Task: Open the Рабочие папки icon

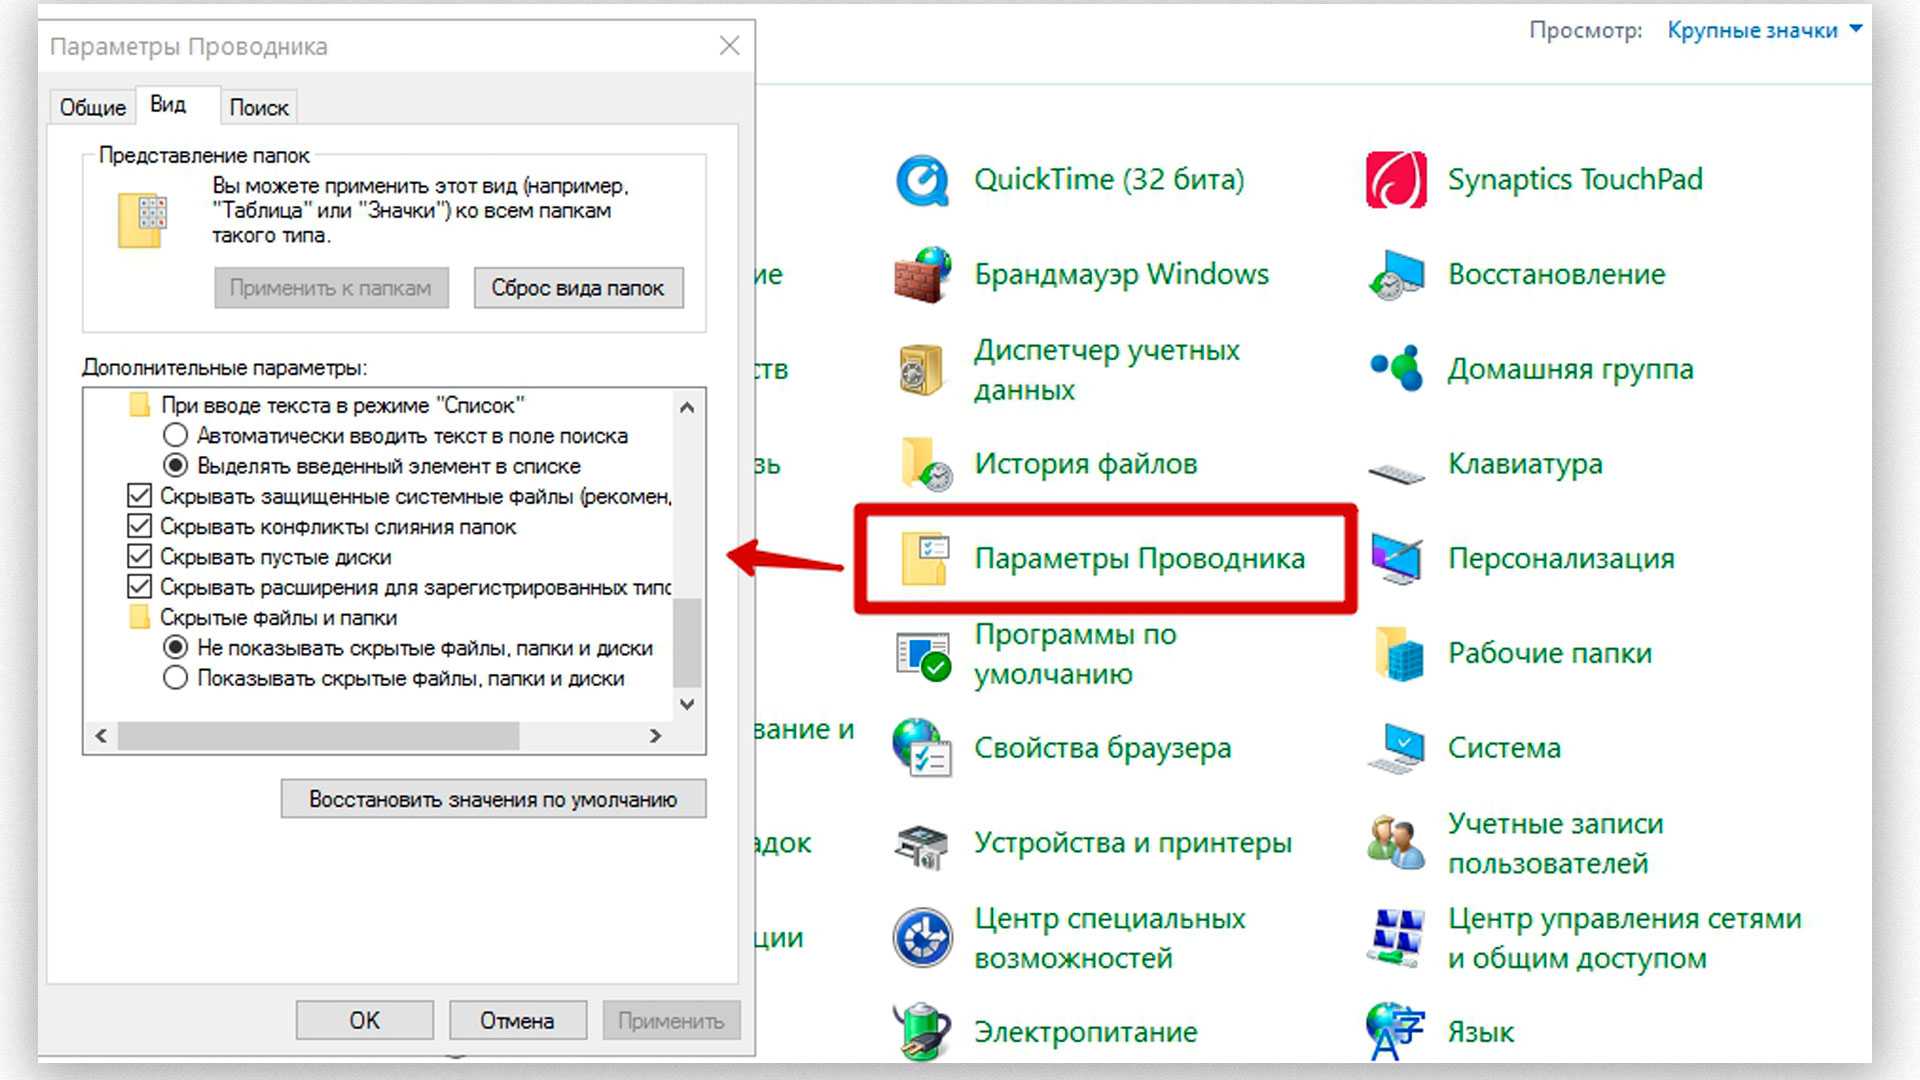Action: (x=1398, y=654)
